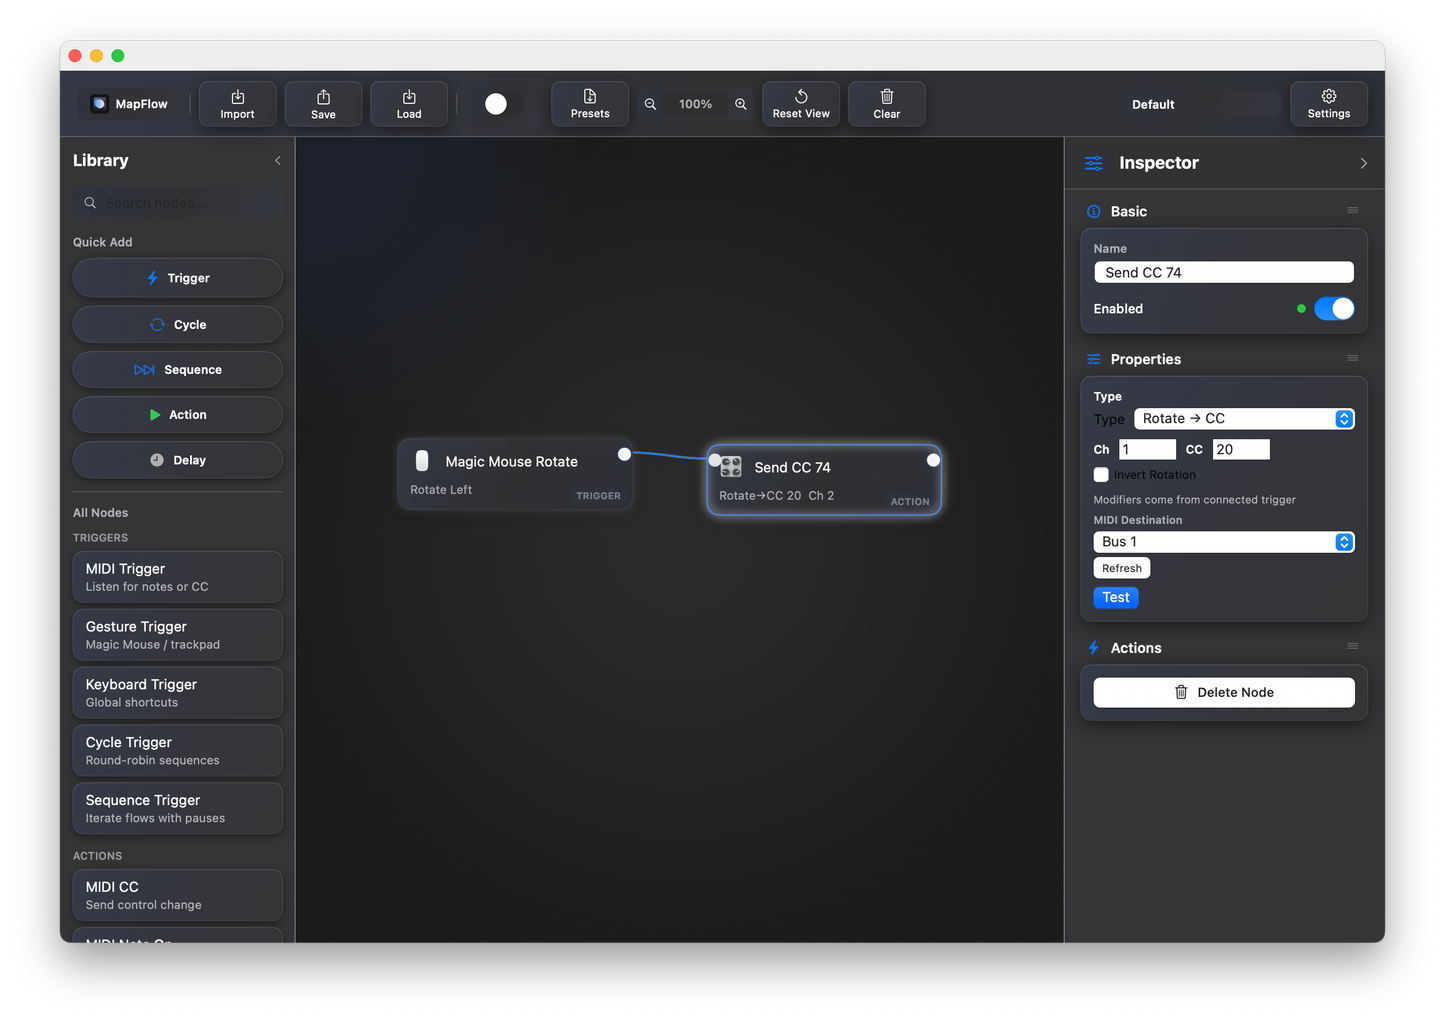
Task: Check the Invert Rotation checkbox
Action: pyautogui.click(x=1100, y=474)
